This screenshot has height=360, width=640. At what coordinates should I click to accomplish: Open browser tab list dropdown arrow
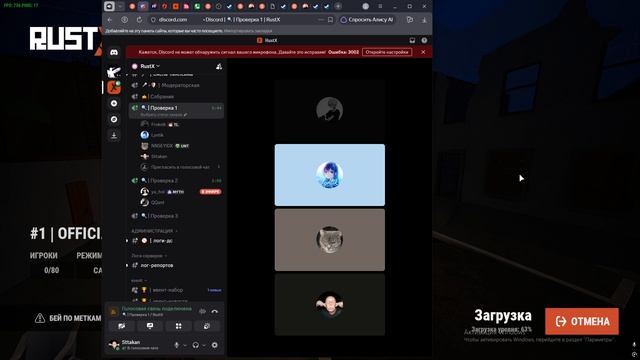coord(120,6)
